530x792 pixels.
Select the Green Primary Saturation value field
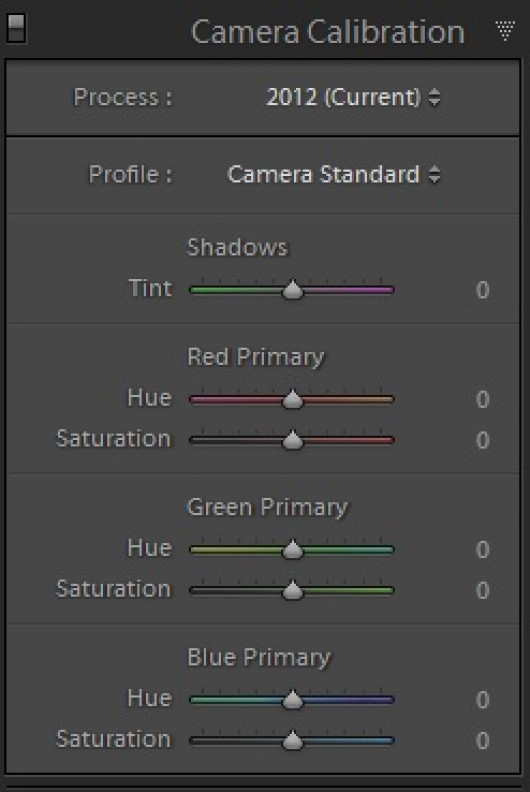483,590
